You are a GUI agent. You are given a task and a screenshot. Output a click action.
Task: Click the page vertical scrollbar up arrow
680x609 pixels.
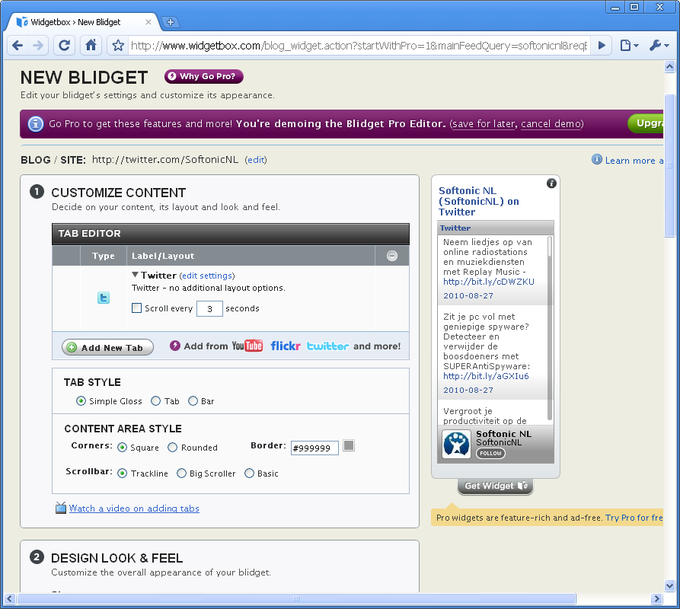point(670,66)
